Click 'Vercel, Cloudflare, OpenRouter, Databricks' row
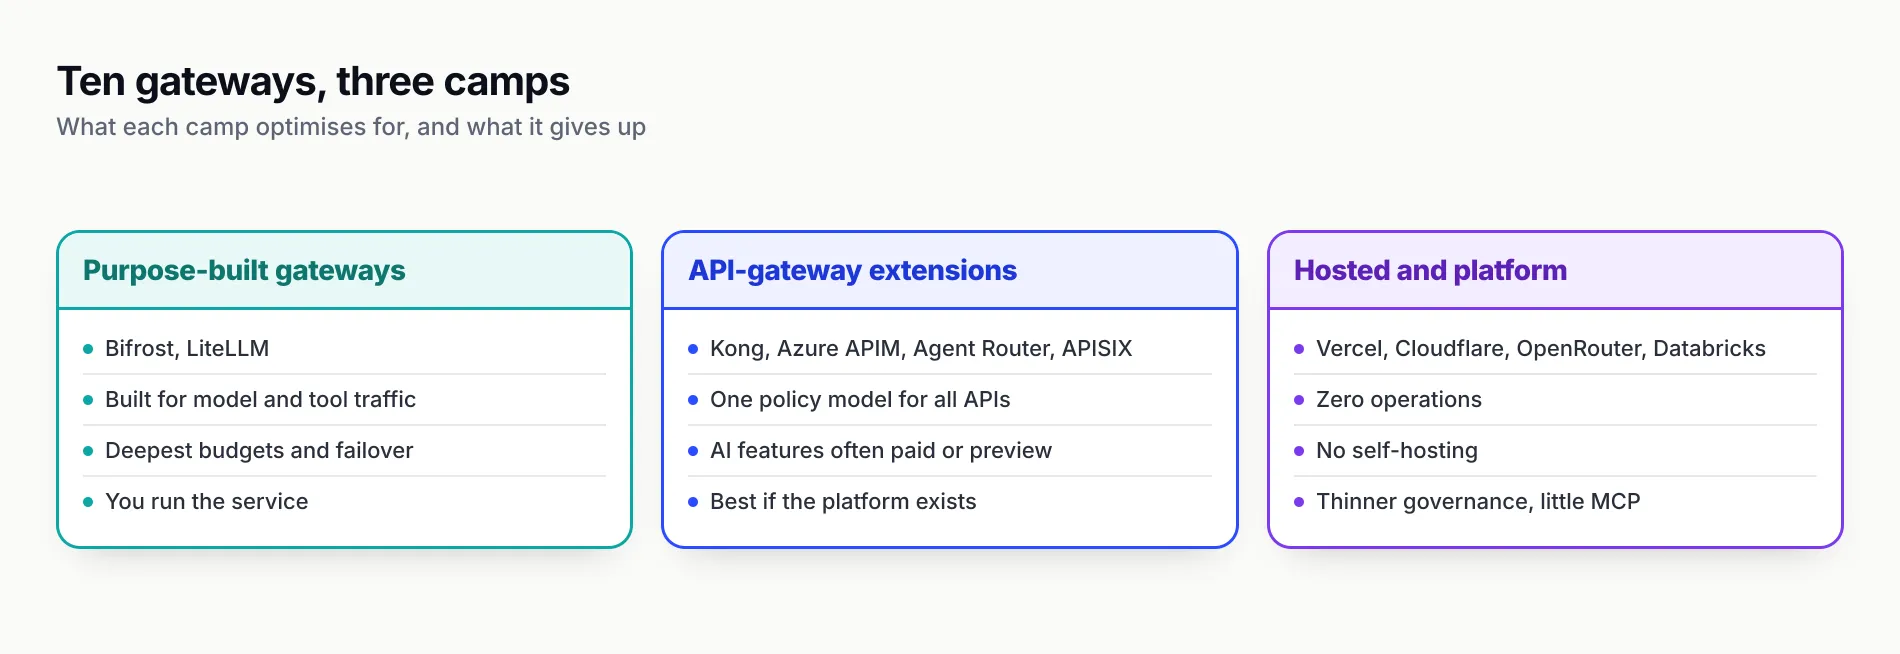The height and width of the screenshot is (654, 1900). click(1555, 348)
